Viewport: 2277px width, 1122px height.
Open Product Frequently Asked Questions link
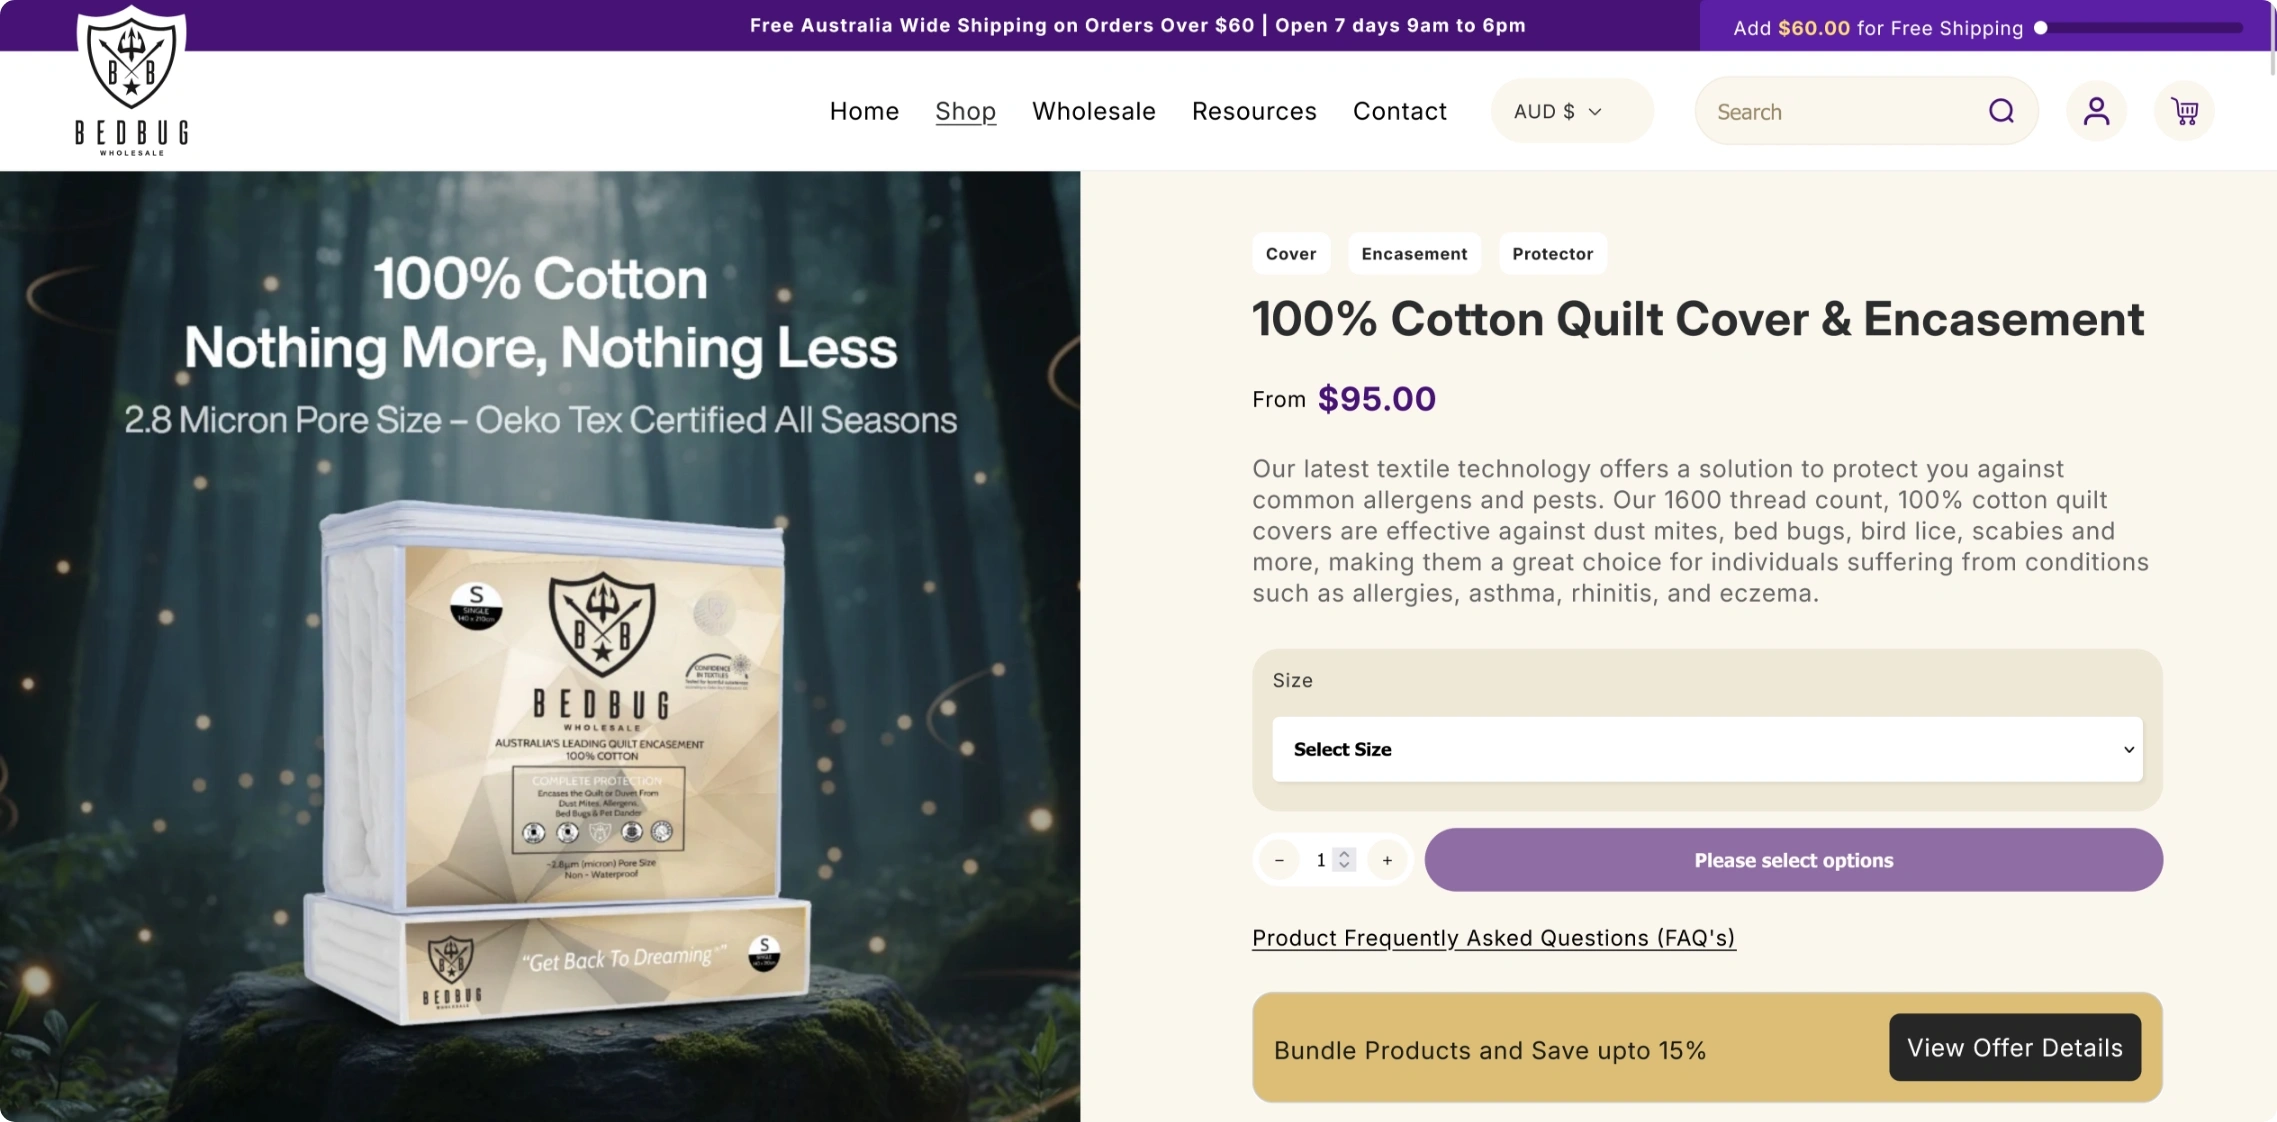(1493, 938)
